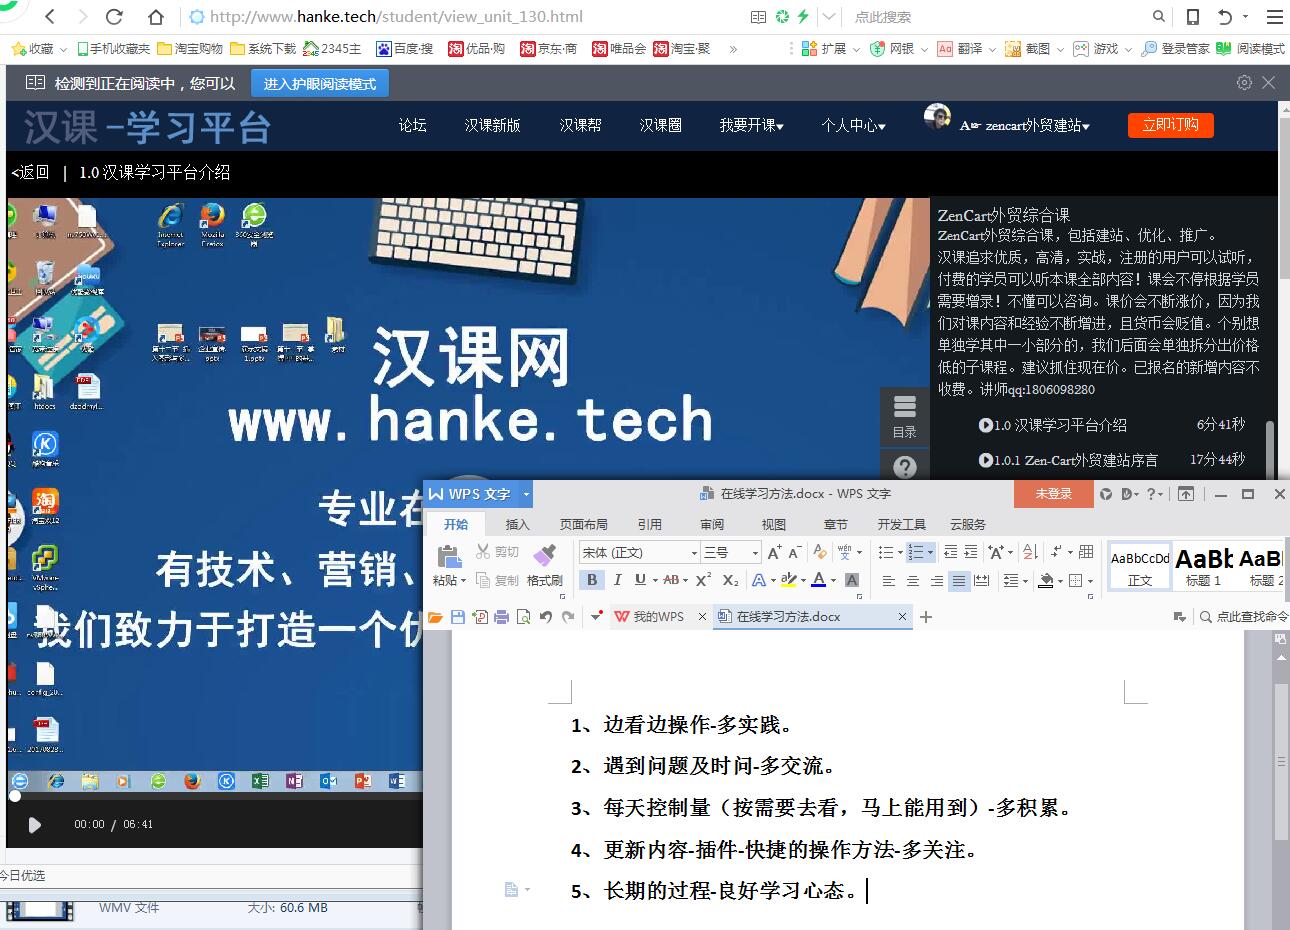Screen dimensions: 1290x930
Task: Expand the 我要开课 menu dropdown
Action: tap(751, 125)
